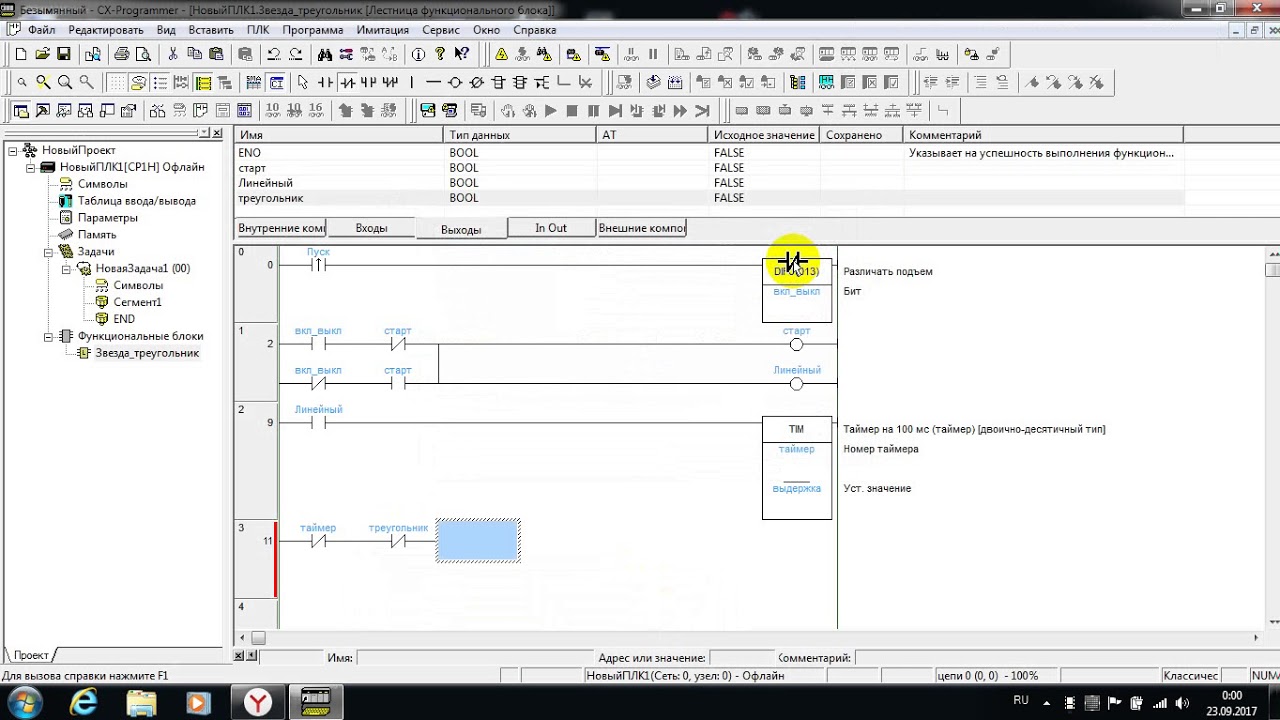Click the Copy icon in the toolbar
Image resolution: width=1280 pixels, height=720 pixels.
coord(194,54)
